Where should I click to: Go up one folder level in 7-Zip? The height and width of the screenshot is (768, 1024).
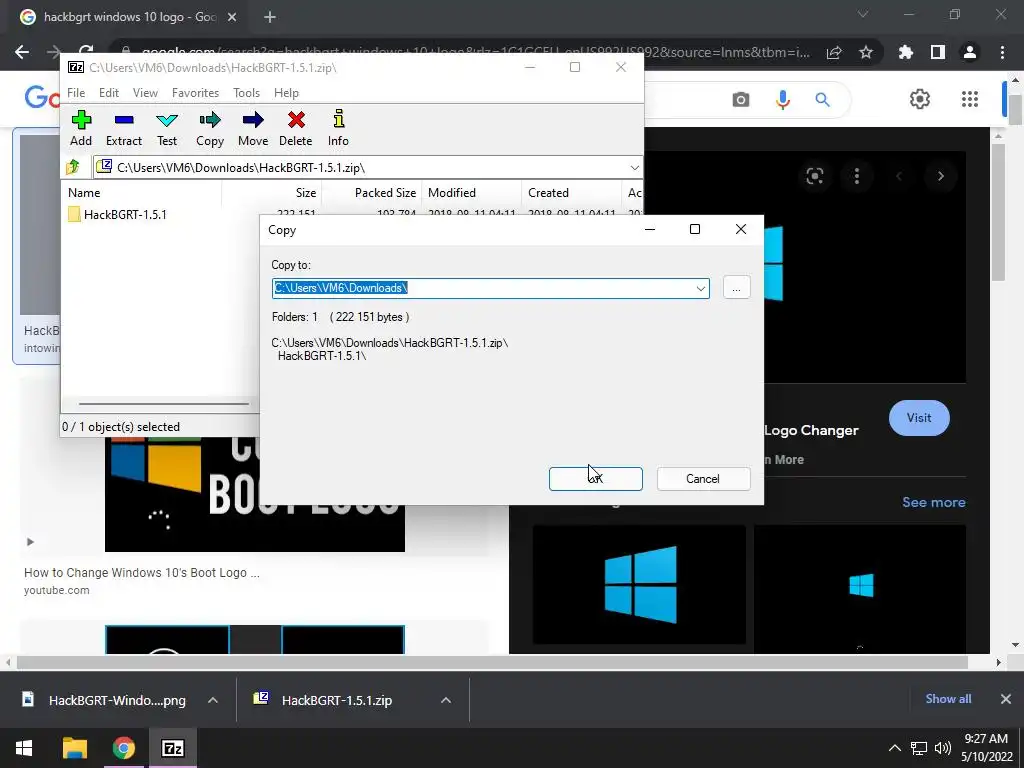click(x=73, y=167)
